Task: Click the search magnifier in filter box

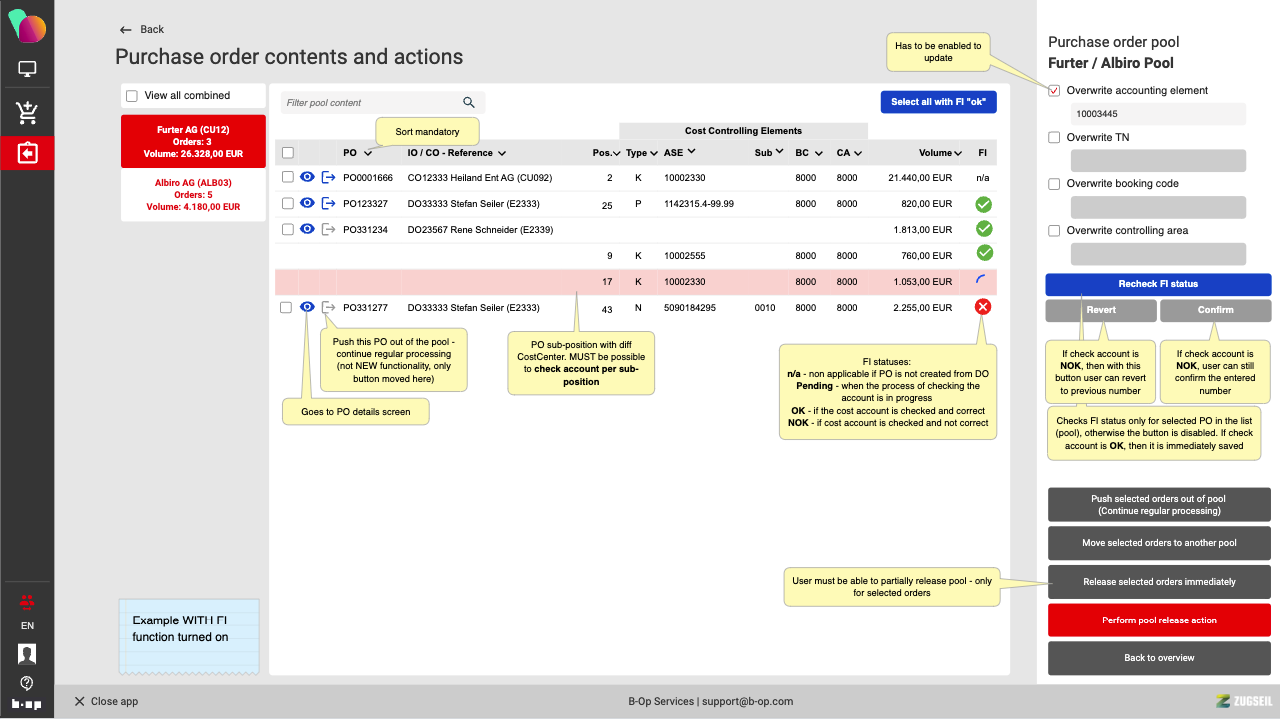Action: pyautogui.click(x=469, y=103)
